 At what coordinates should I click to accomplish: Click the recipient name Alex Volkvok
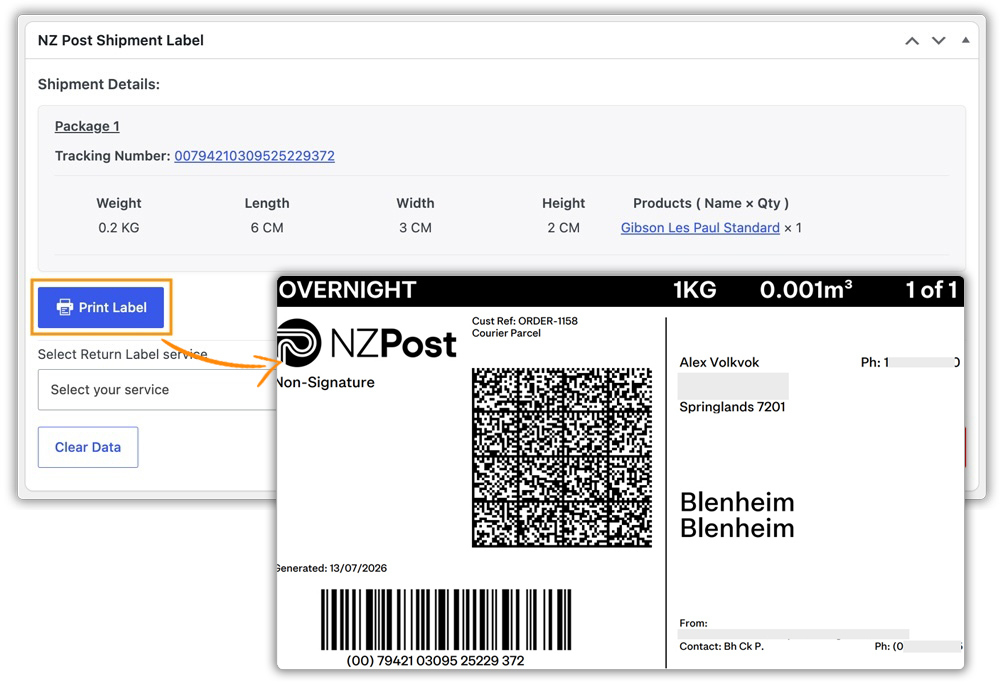(x=719, y=362)
